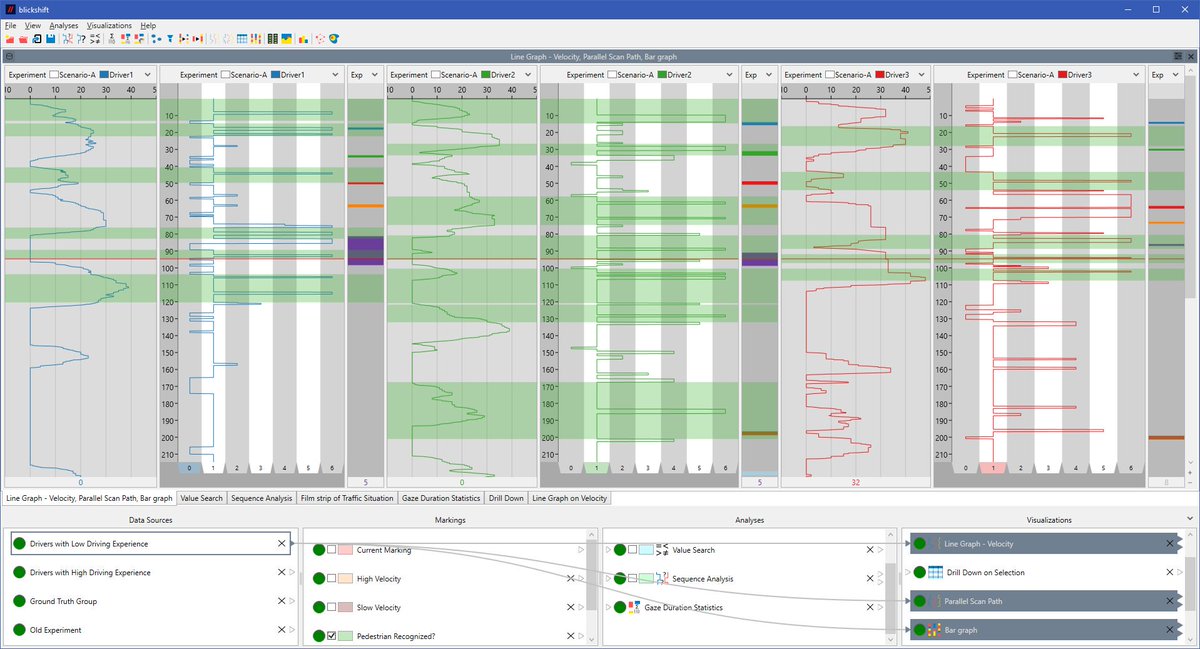Image resolution: width=1200 pixels, height=649 pixels.
Task: Collapse the Line Graph panel header button
Action: [x=10, y=57]
